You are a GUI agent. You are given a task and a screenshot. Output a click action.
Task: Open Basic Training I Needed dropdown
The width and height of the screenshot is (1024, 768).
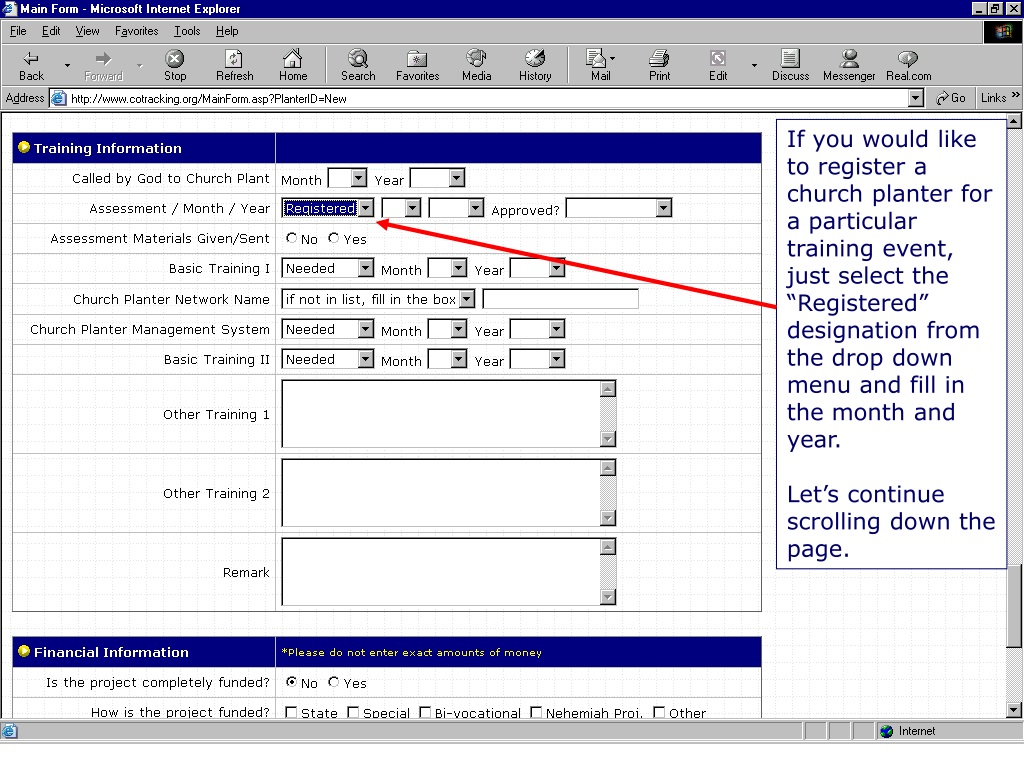pyautogui.click(x=328, y=268)
